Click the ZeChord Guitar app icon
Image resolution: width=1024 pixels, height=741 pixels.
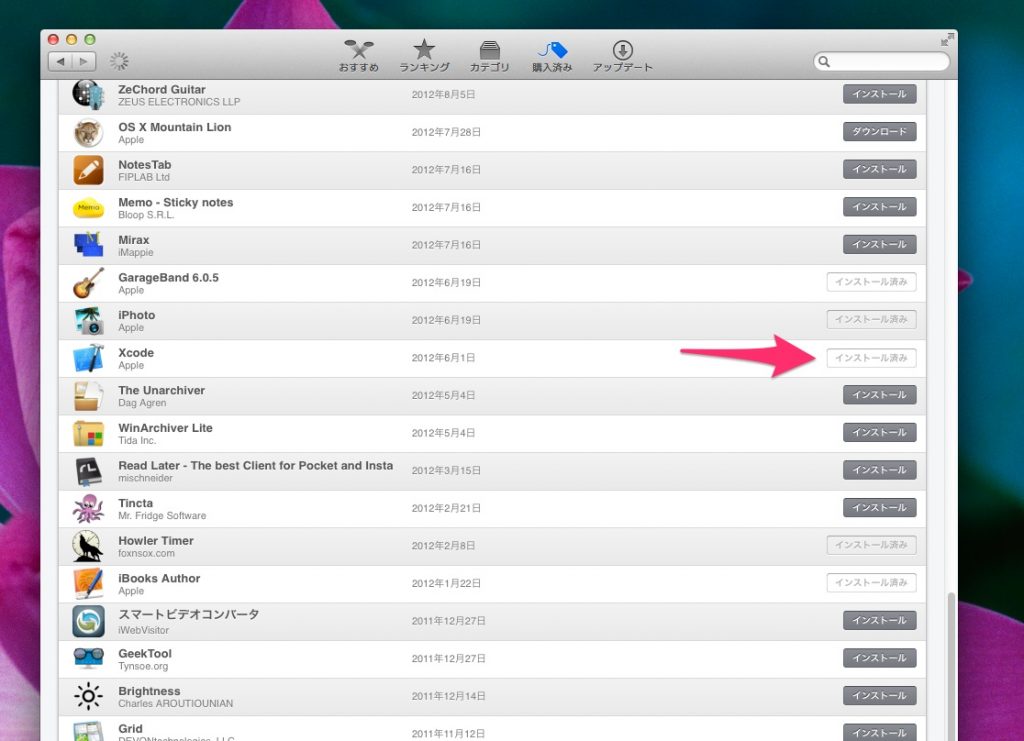coord(88,95)
